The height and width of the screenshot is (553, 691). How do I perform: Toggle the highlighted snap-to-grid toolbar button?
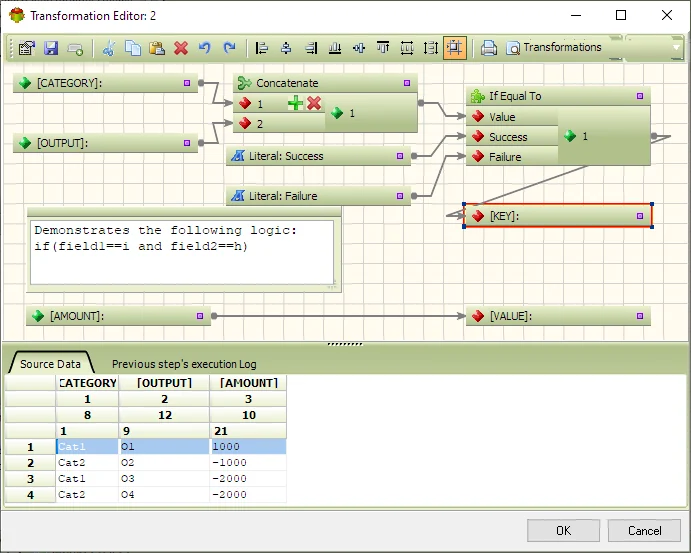pos(455,48)
